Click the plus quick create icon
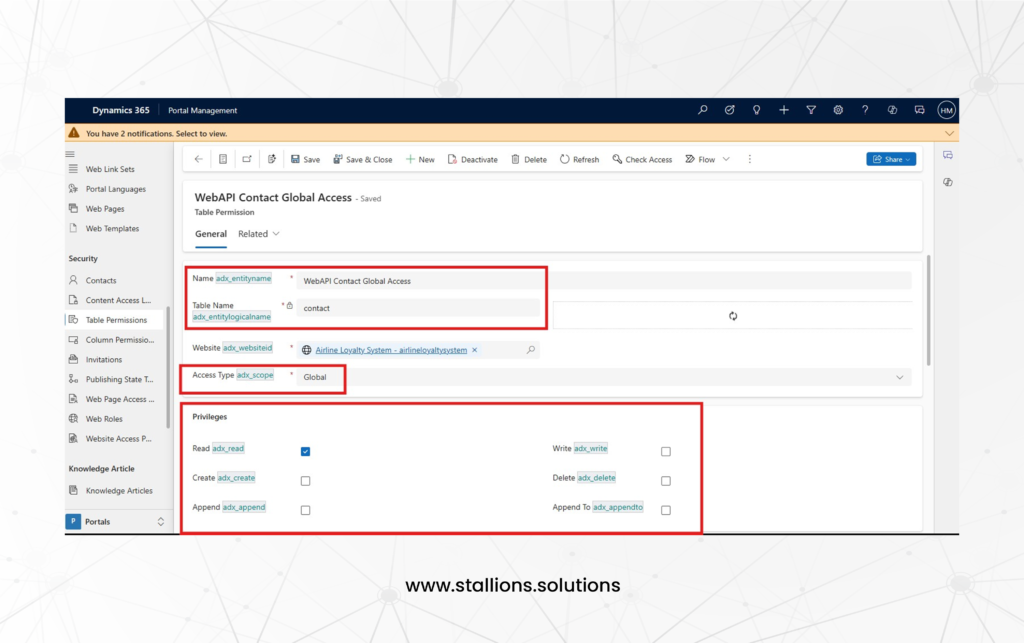 784,110
